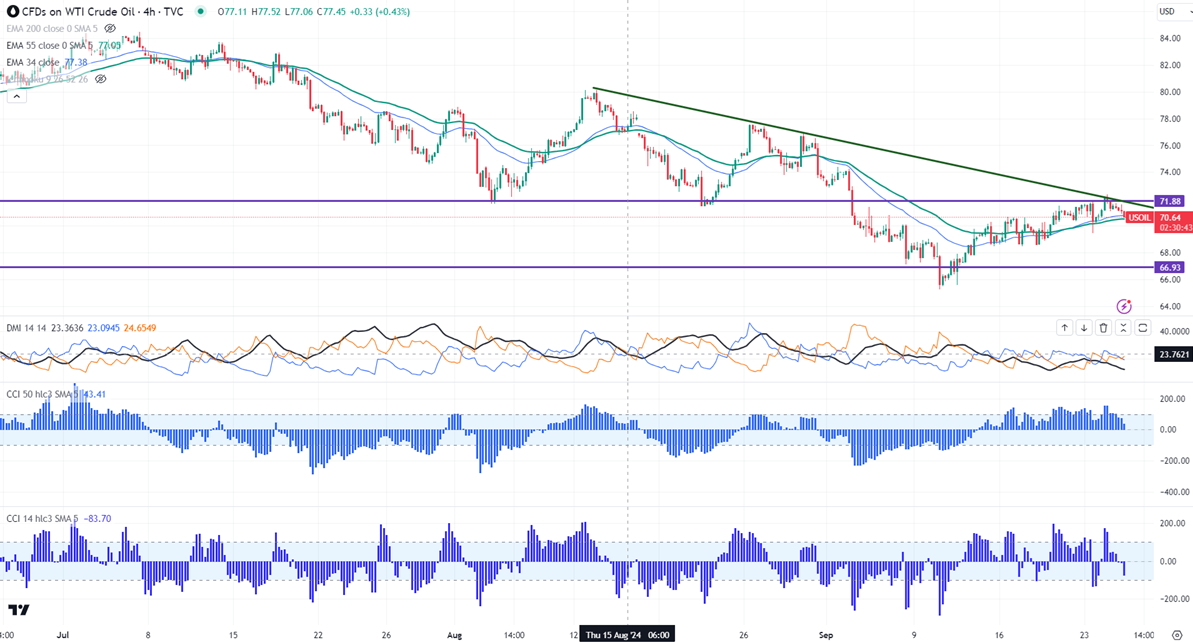Select the DMI 14 14 indicator legend
1193x642 pixels.
27,328
